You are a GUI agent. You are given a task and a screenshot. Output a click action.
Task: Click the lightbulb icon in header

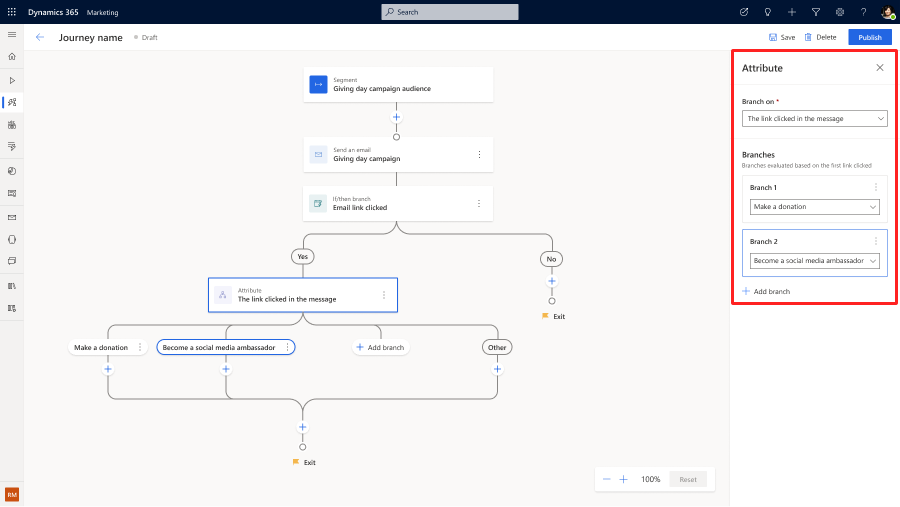pos(768,12)
